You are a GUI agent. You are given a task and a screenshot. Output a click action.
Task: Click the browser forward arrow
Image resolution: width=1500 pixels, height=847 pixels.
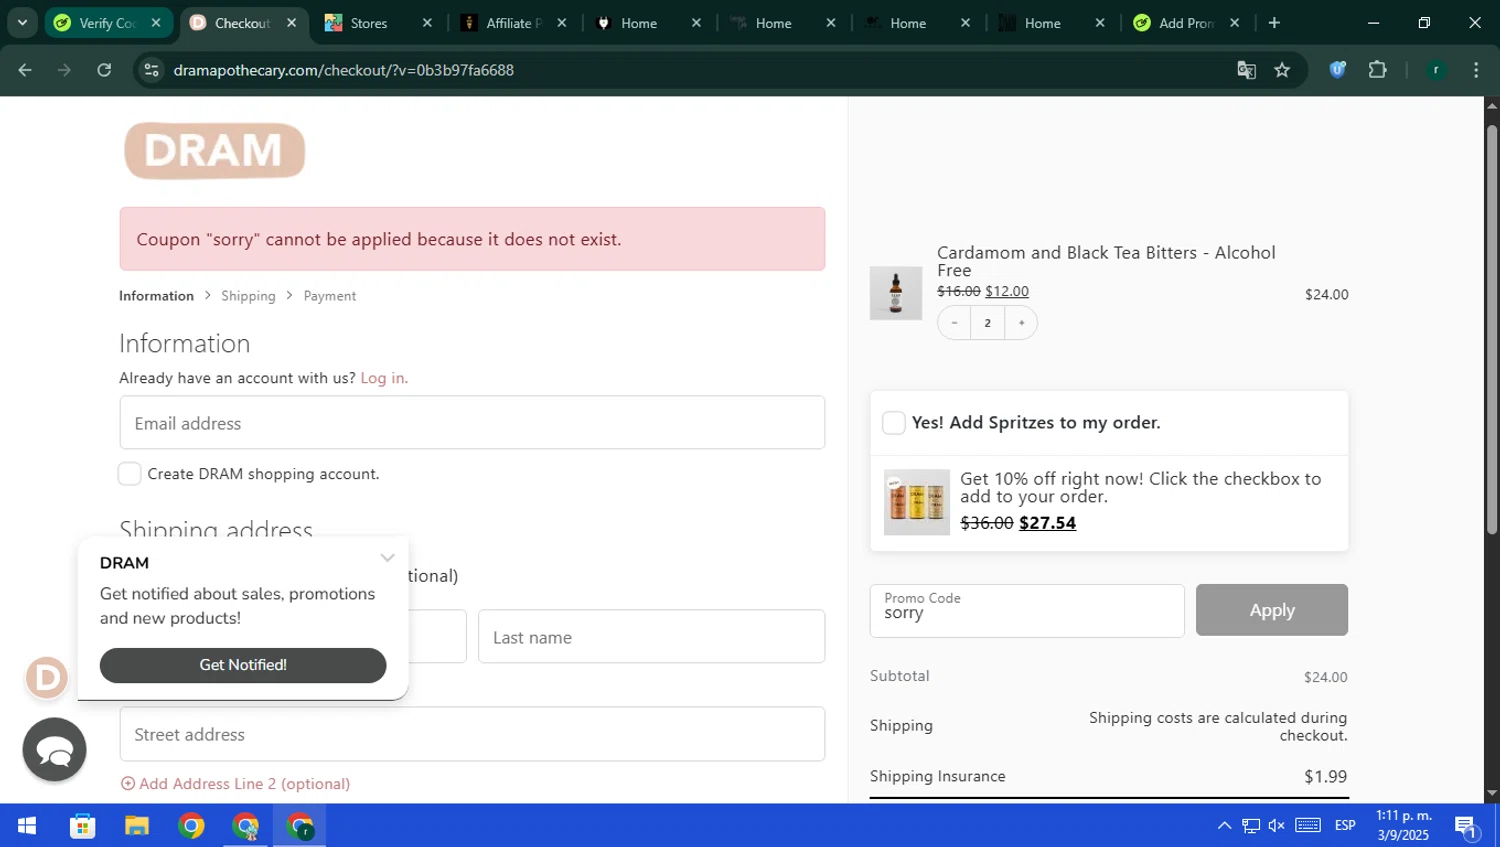[x=64, y=70]
